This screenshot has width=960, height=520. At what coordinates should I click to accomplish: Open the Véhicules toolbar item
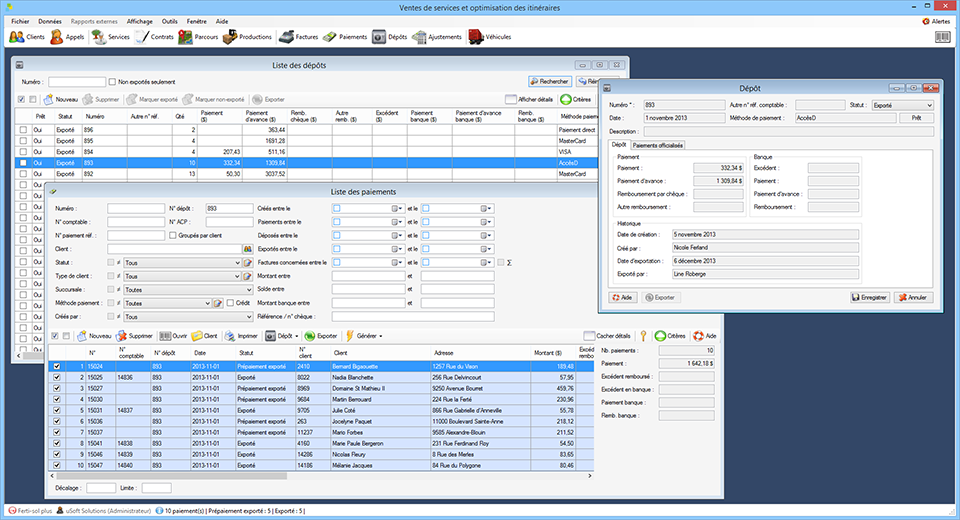[x=490, y=37]
